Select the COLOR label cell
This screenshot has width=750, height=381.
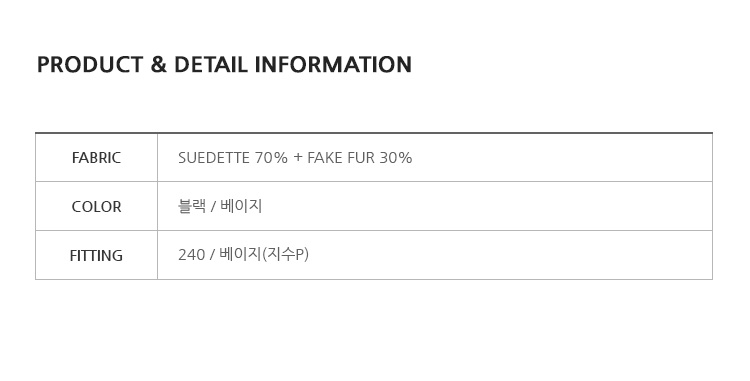(x=96, y=207)
